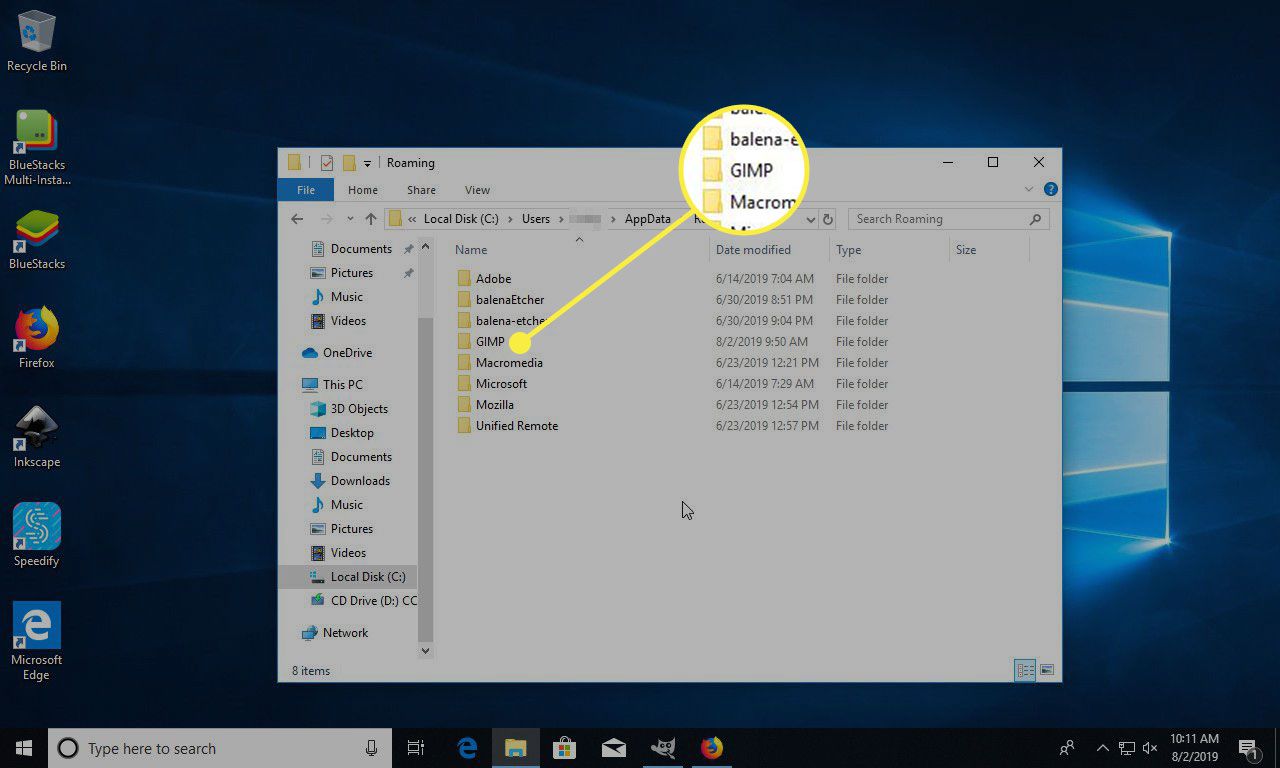The image size is (1280, 768).
Task: Launch Speedify desktop shortcut
Action: [x=37, y=535]
